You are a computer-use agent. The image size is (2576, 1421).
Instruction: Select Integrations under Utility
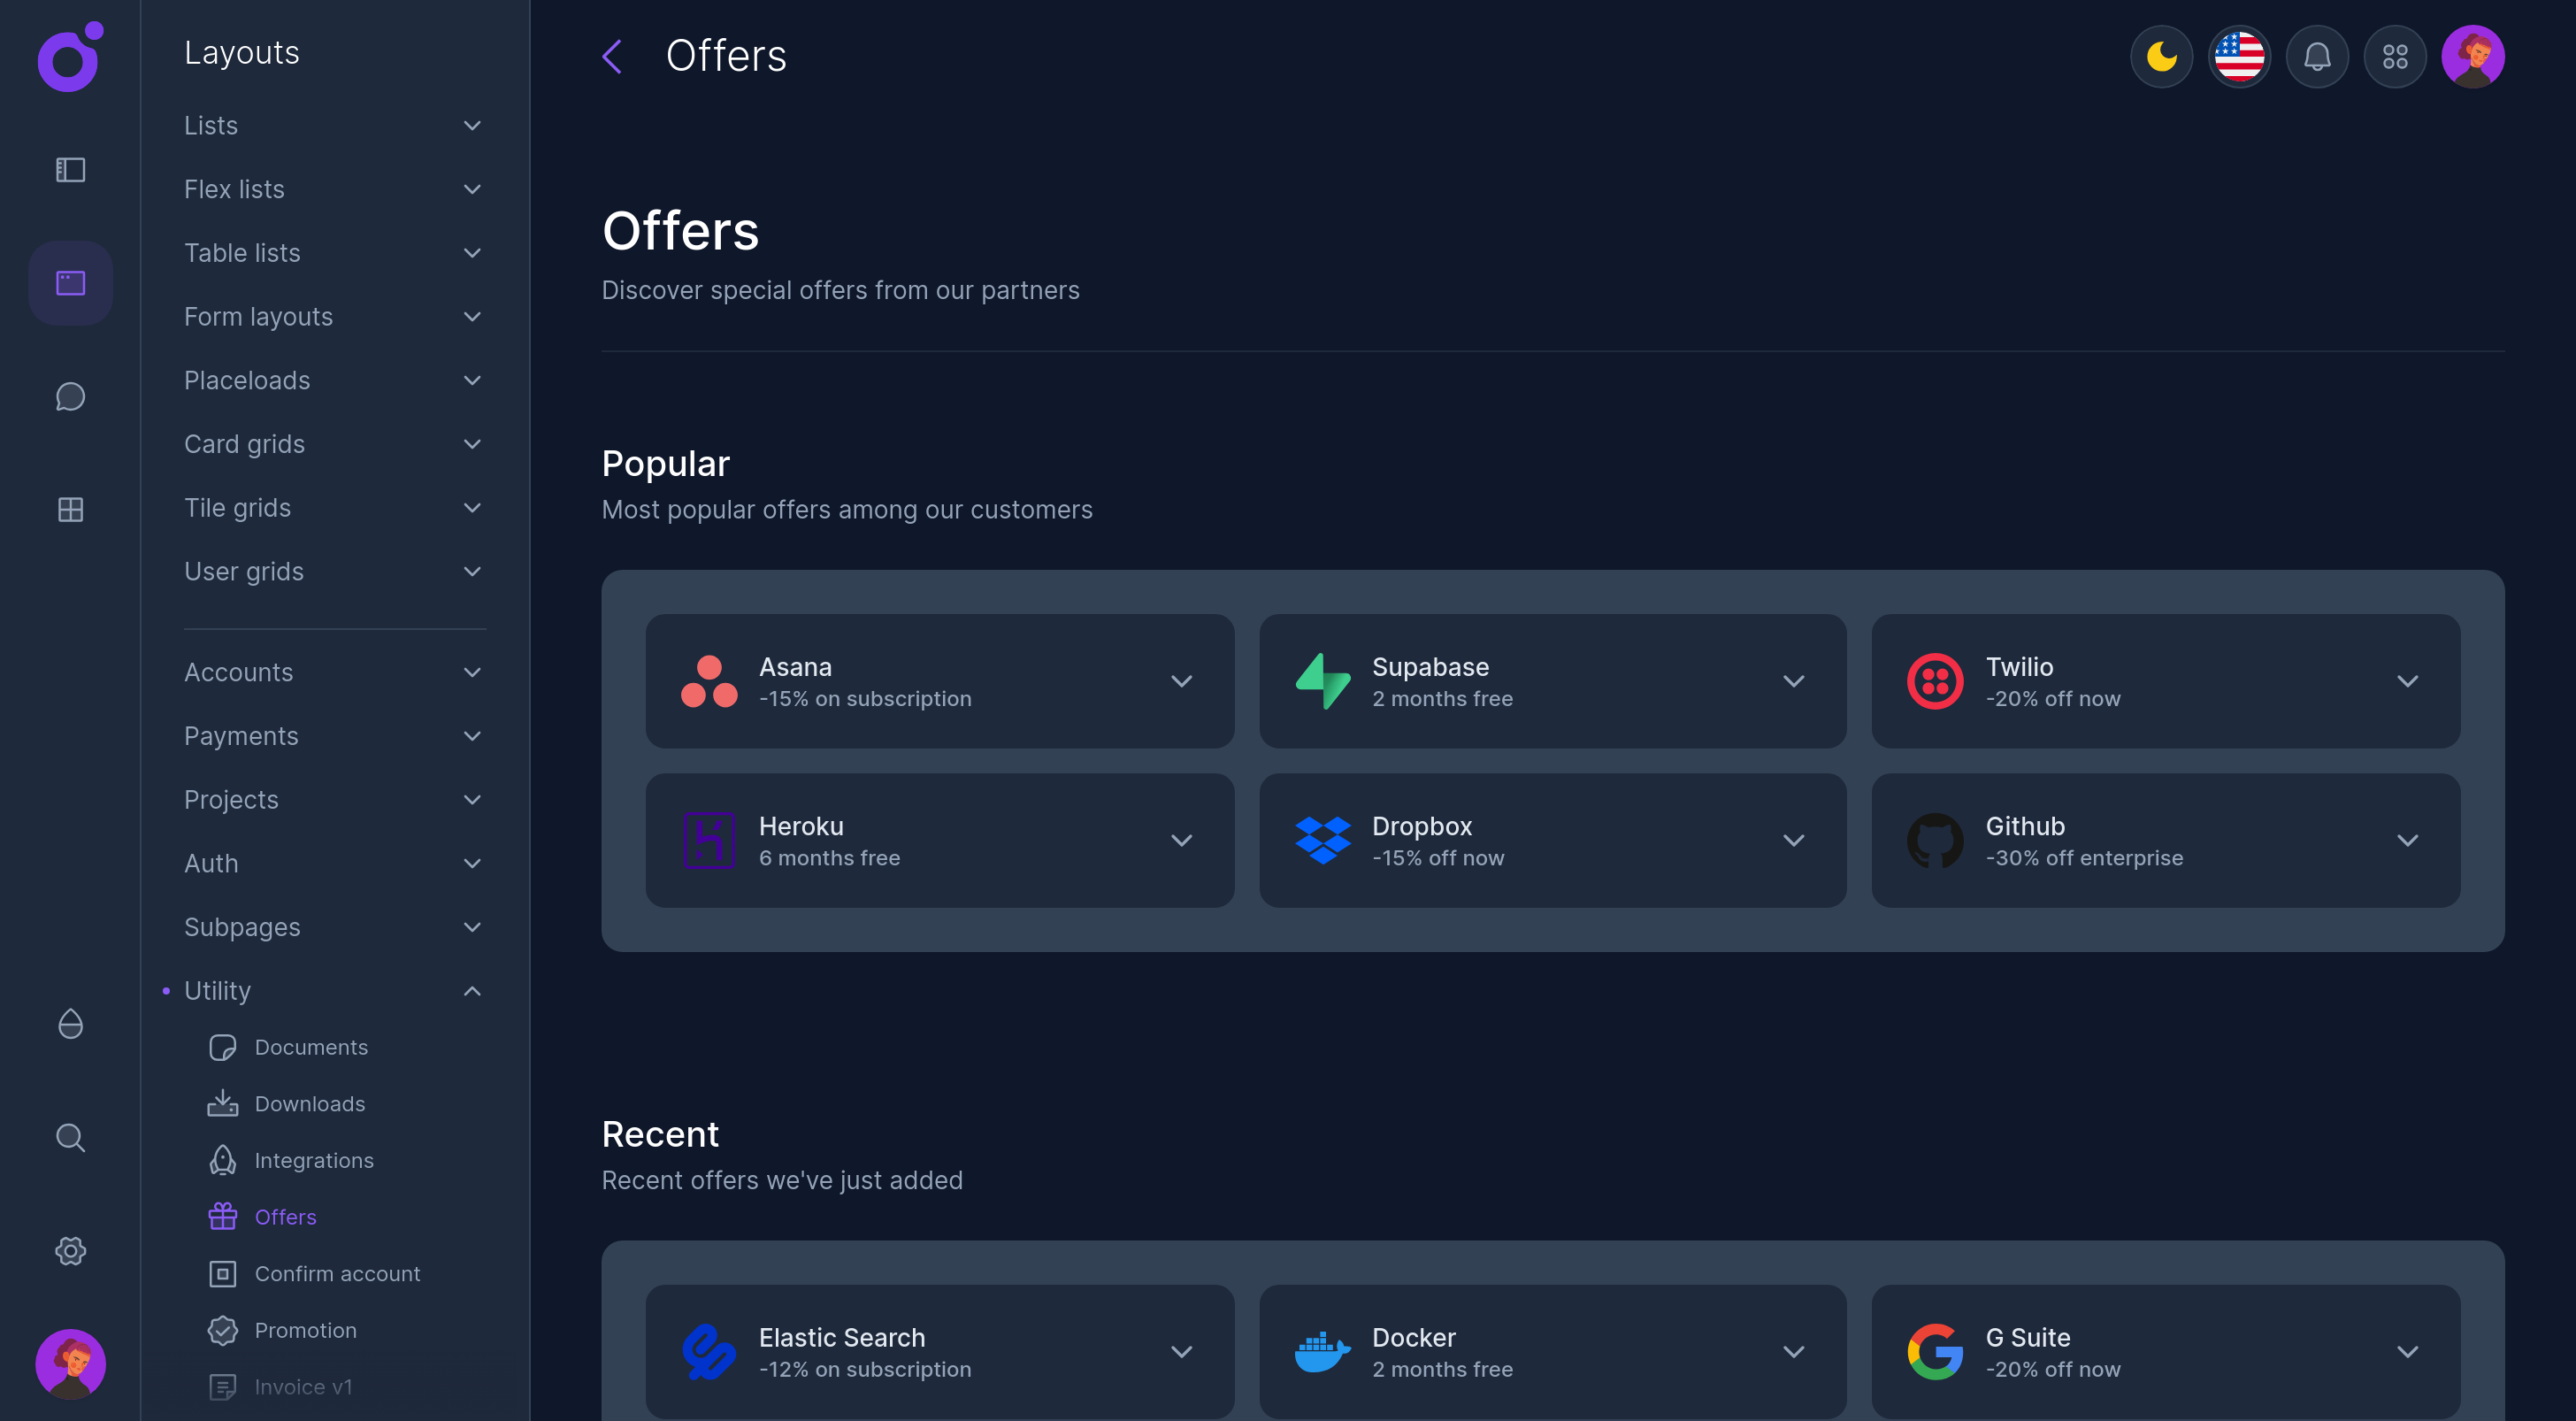pos(313,1160)
